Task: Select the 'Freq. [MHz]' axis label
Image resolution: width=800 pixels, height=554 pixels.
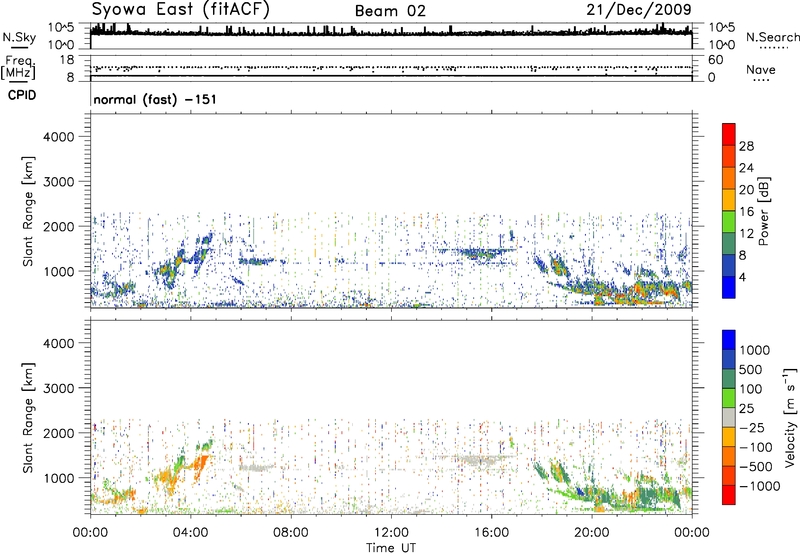Action: (x=19, y=67)
